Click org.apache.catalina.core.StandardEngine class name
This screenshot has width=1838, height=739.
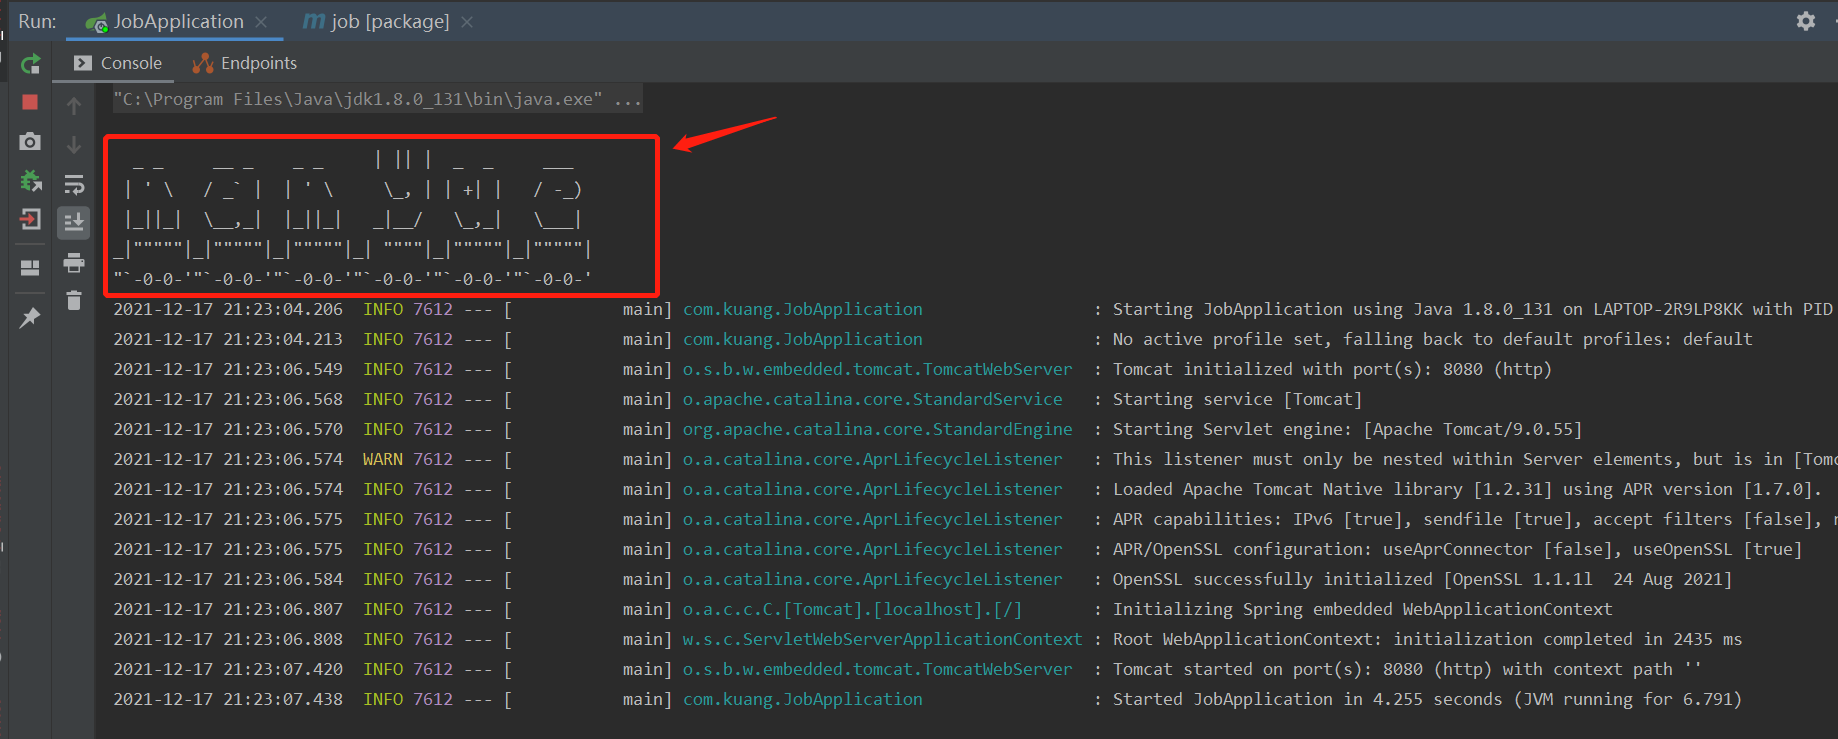point(878,429)
